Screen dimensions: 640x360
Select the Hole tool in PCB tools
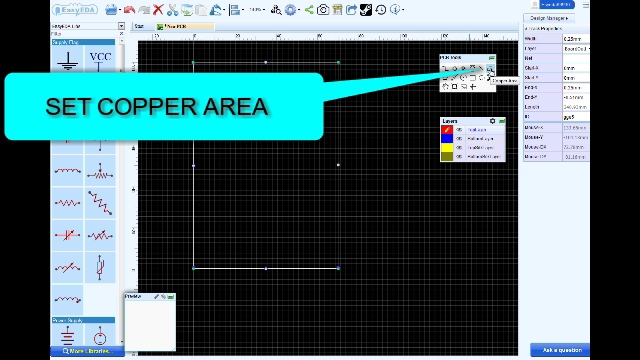454,87
